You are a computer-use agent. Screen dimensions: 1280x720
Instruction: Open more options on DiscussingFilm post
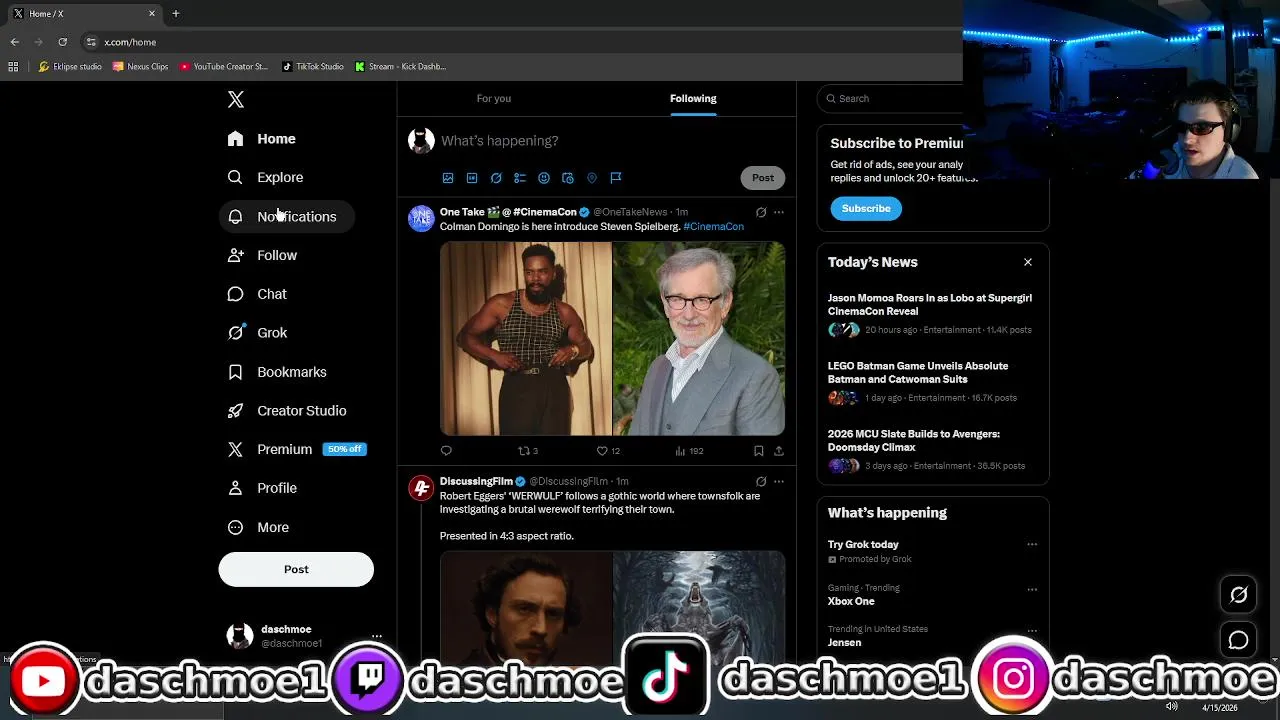pos(779,482)
